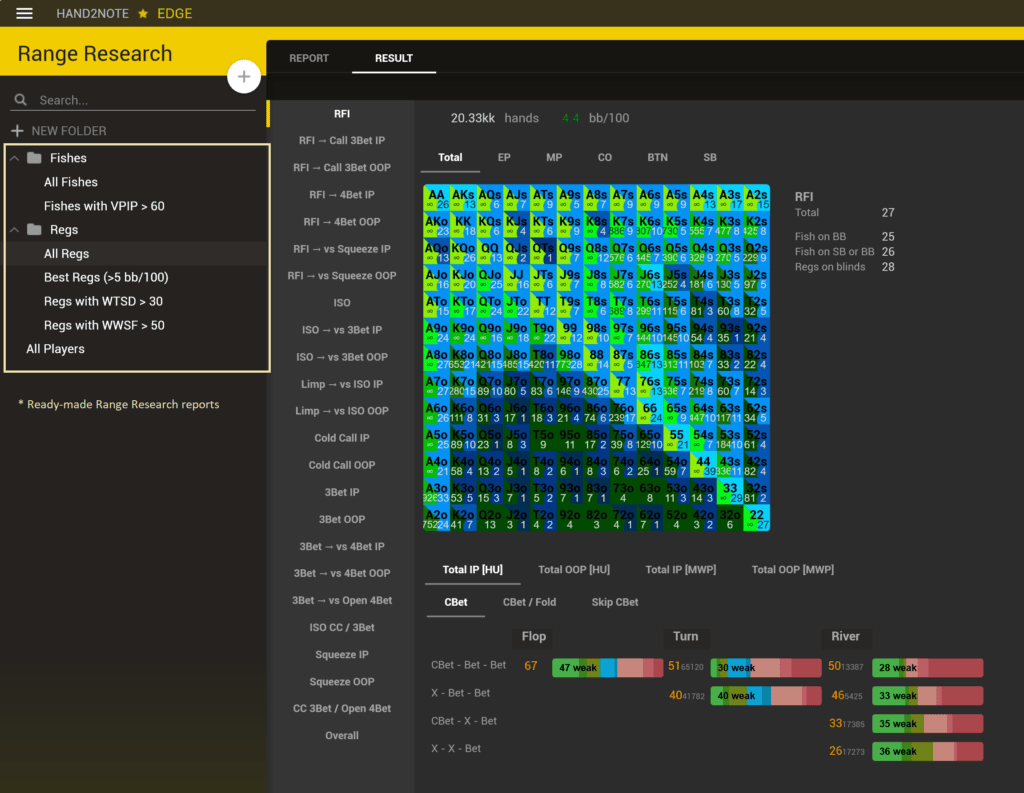Switch to the REPORT tab
This screenshot has height=793, width=1024.
[309, 58]
